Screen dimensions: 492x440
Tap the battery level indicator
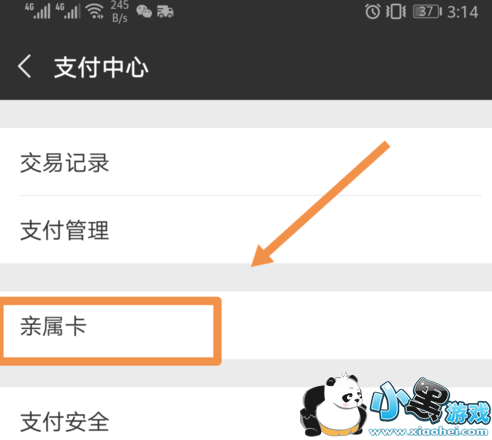(x=427, y=12)
